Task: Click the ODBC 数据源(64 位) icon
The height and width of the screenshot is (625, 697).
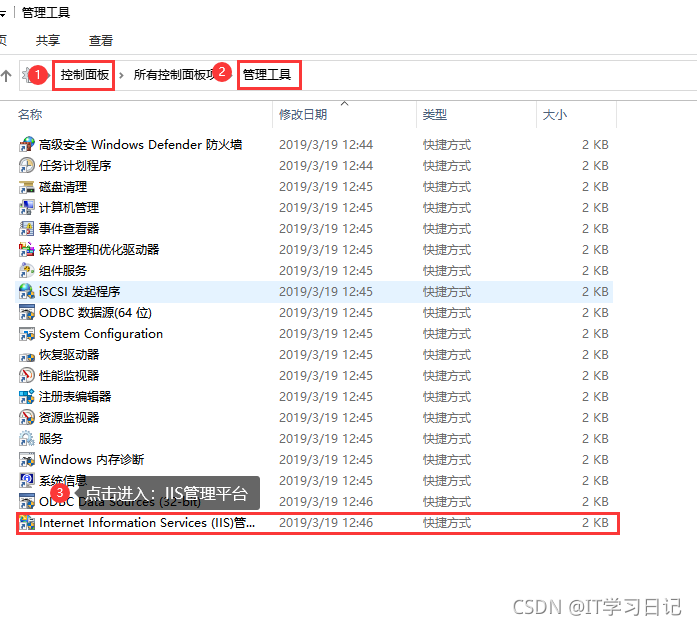Action: [27, 312]
